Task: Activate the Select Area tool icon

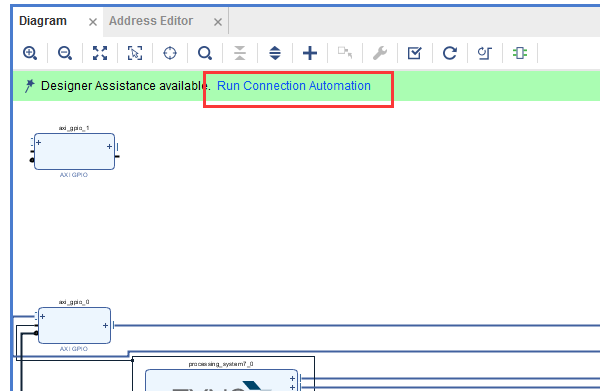Action: click(135, 53)
